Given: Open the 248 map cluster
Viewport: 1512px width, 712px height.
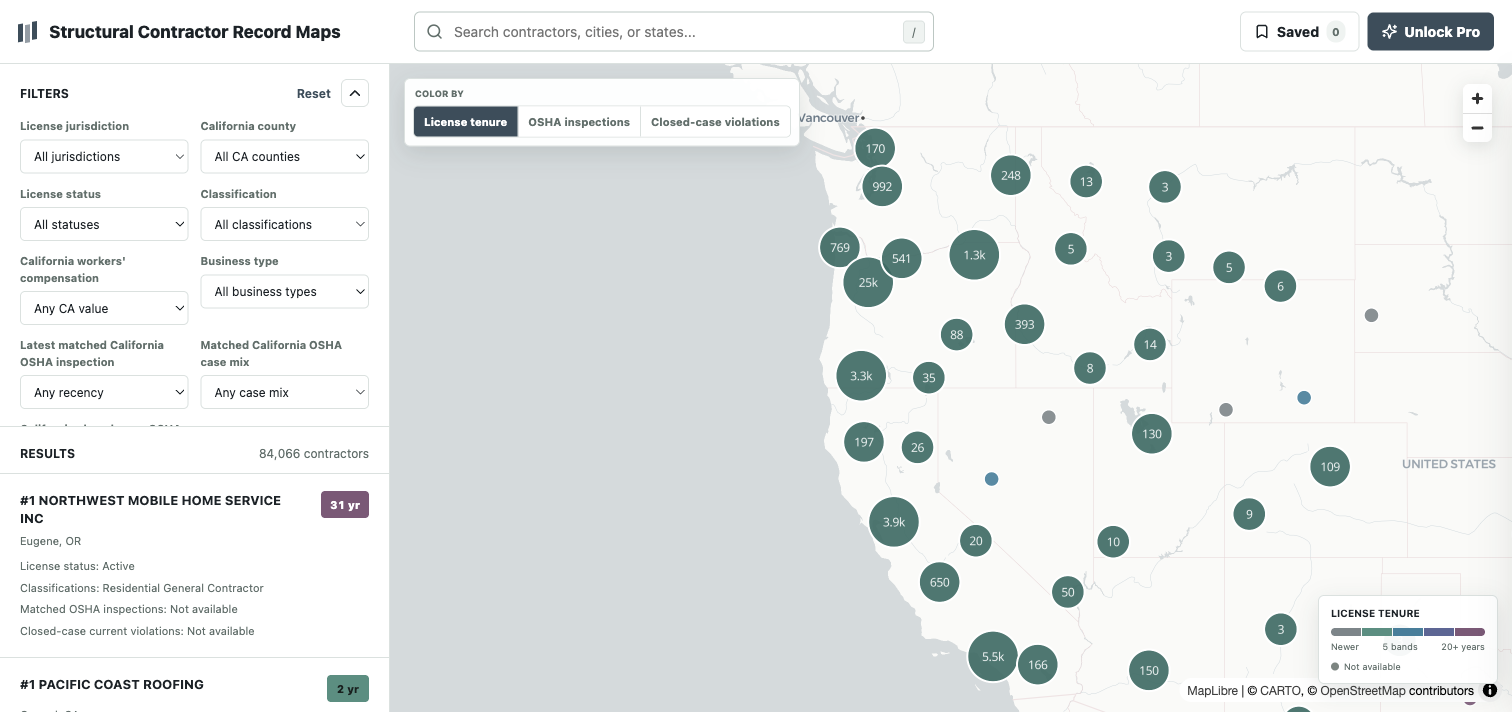Looking at the screenshot, I should tap(1011, 175).
